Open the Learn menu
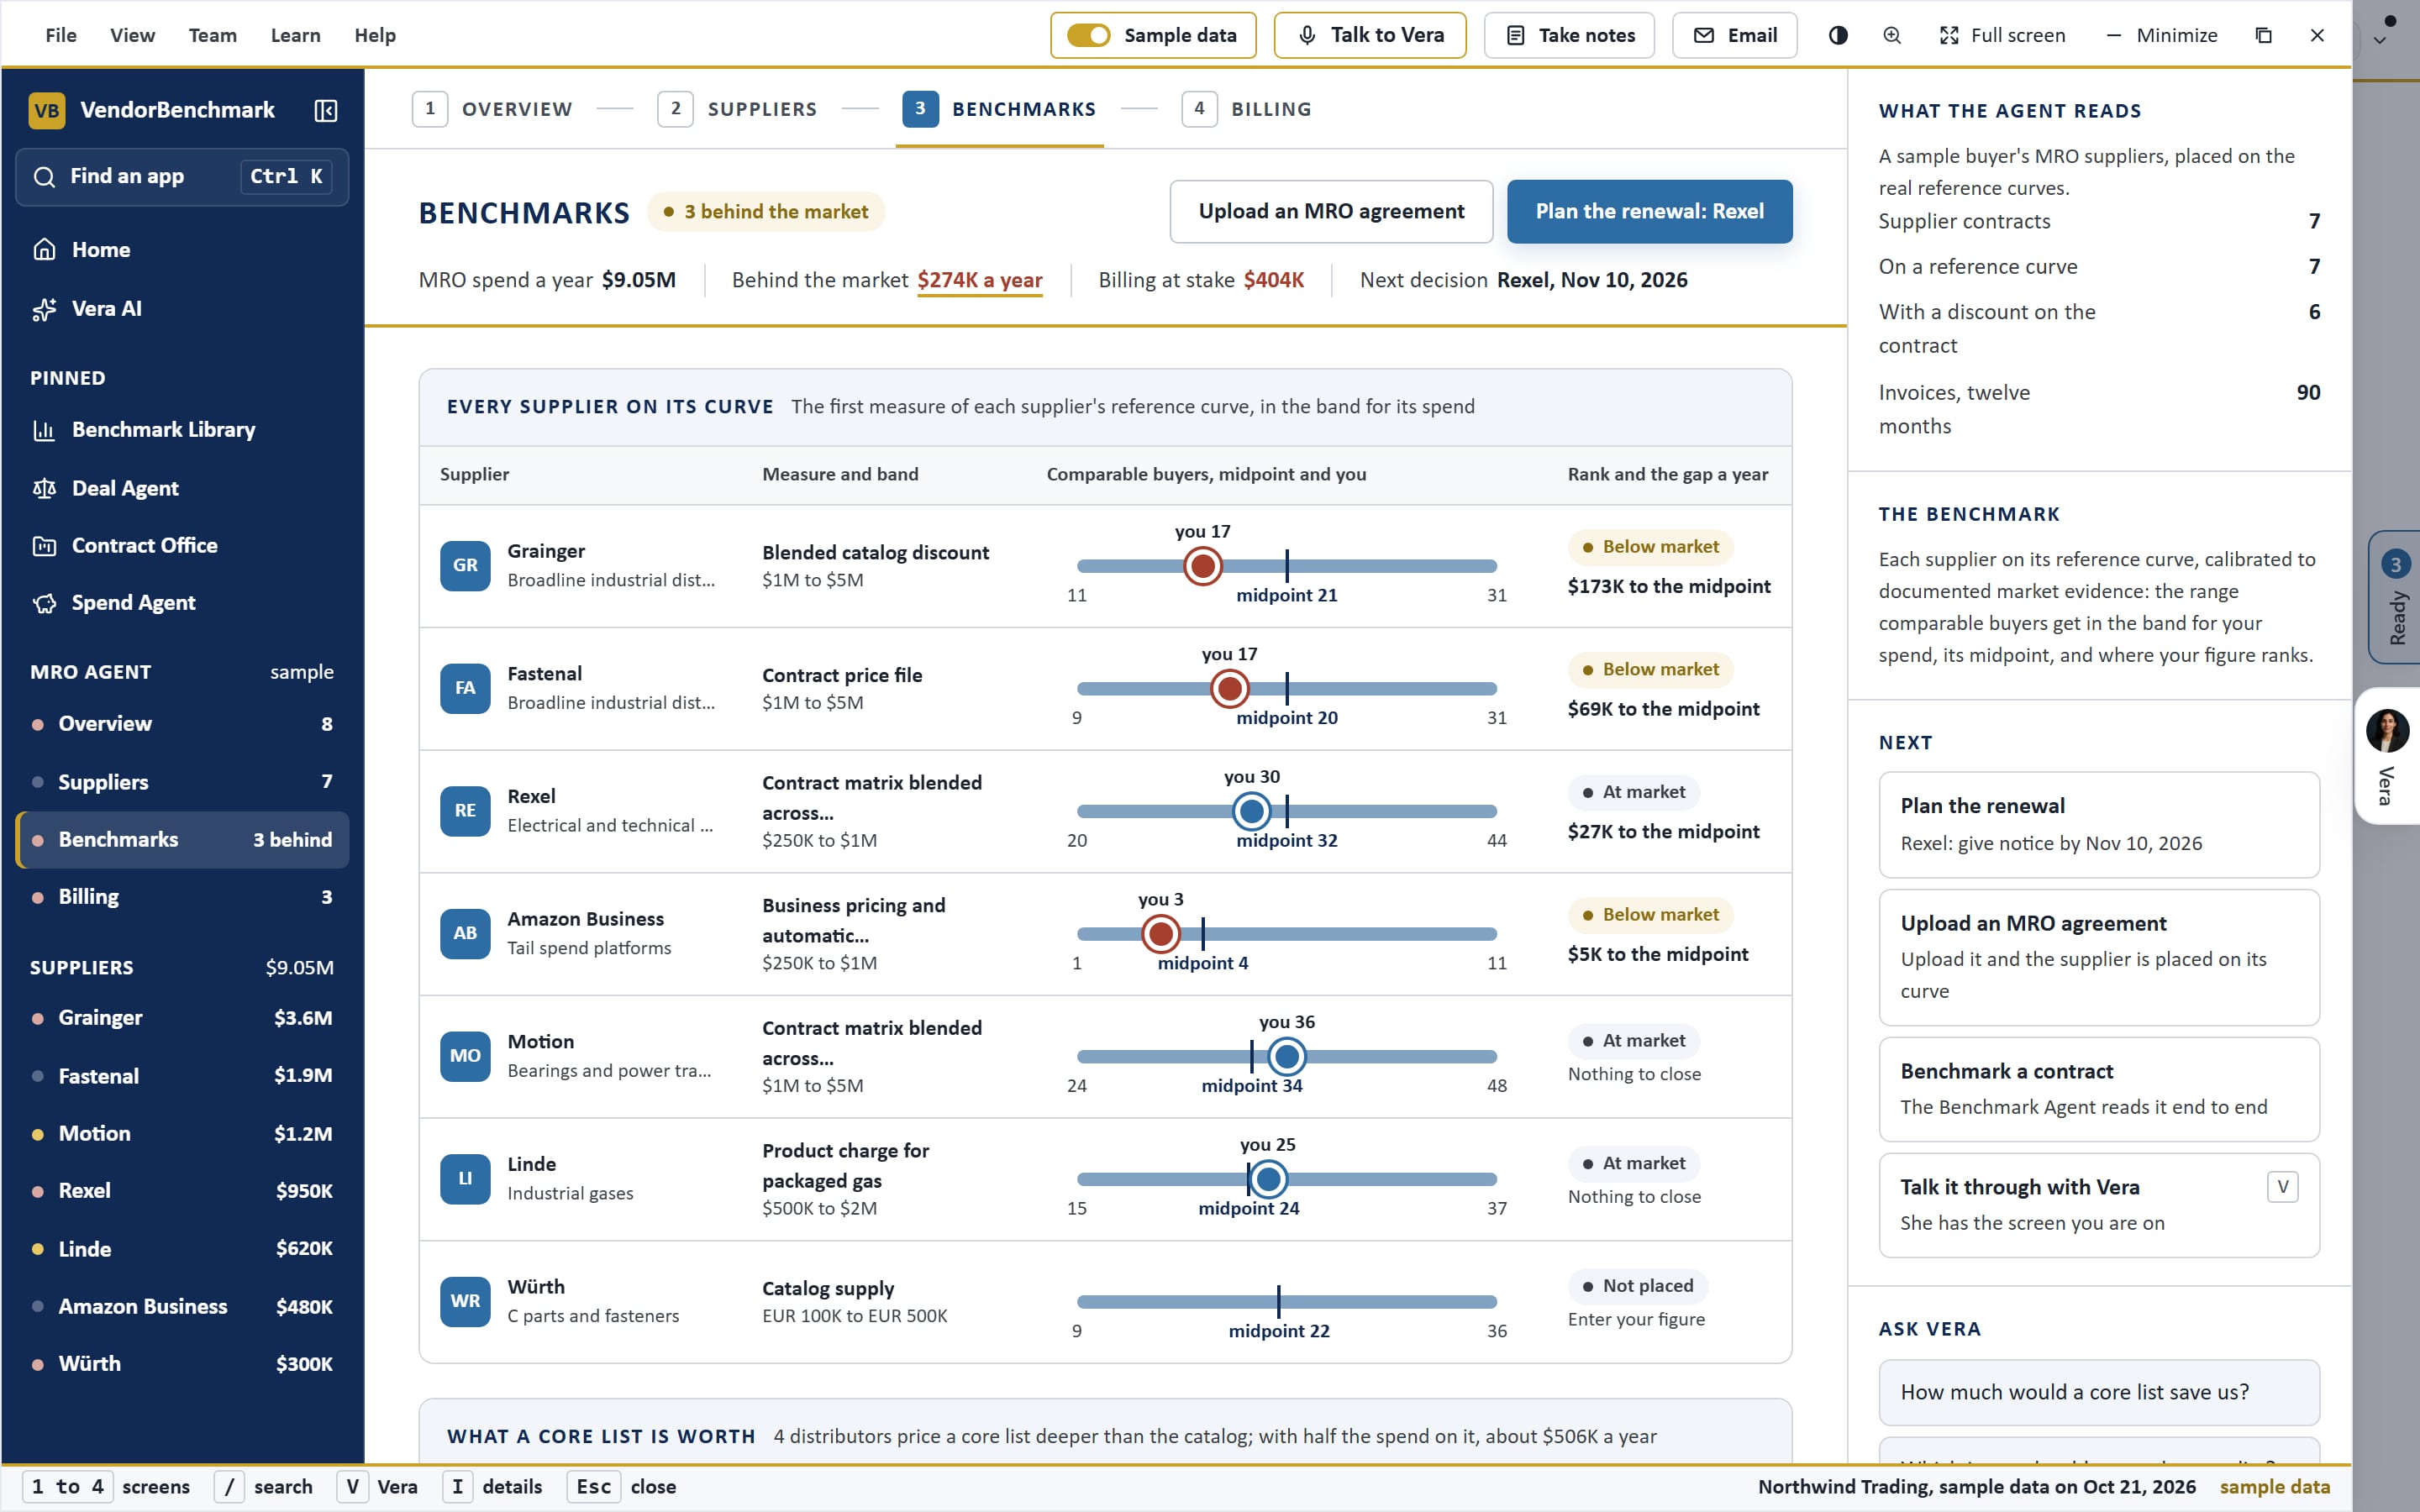This screenshot has width=2420, height=1512. tap(296, 35)
